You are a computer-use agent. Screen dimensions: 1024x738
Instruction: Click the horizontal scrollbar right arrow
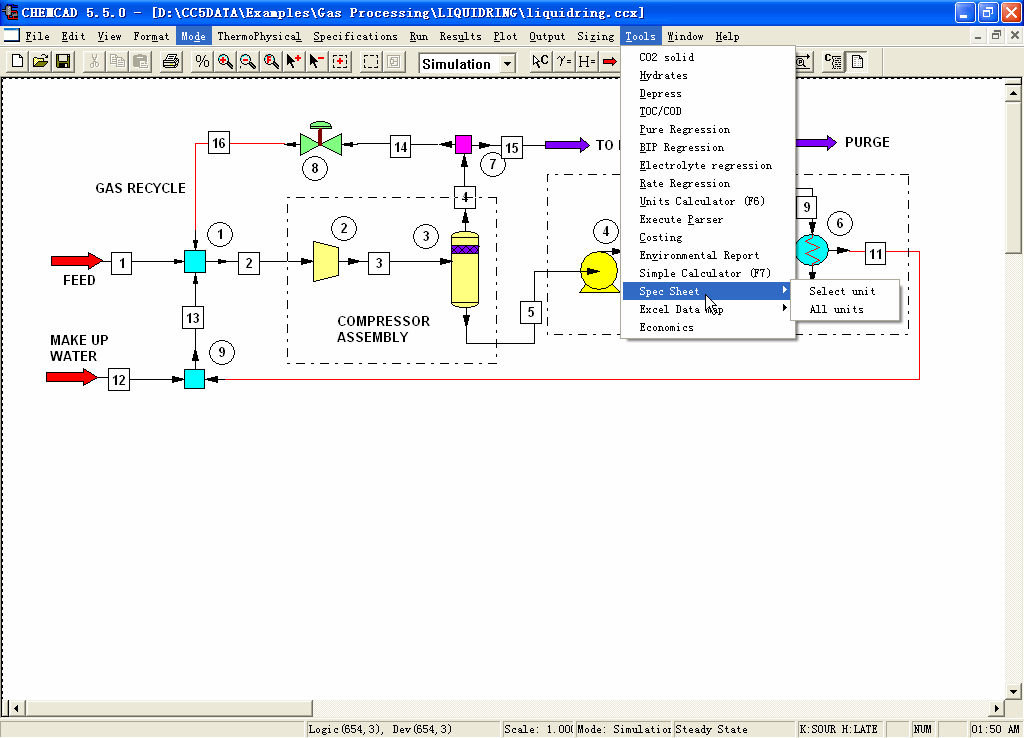tap(997, 708)
